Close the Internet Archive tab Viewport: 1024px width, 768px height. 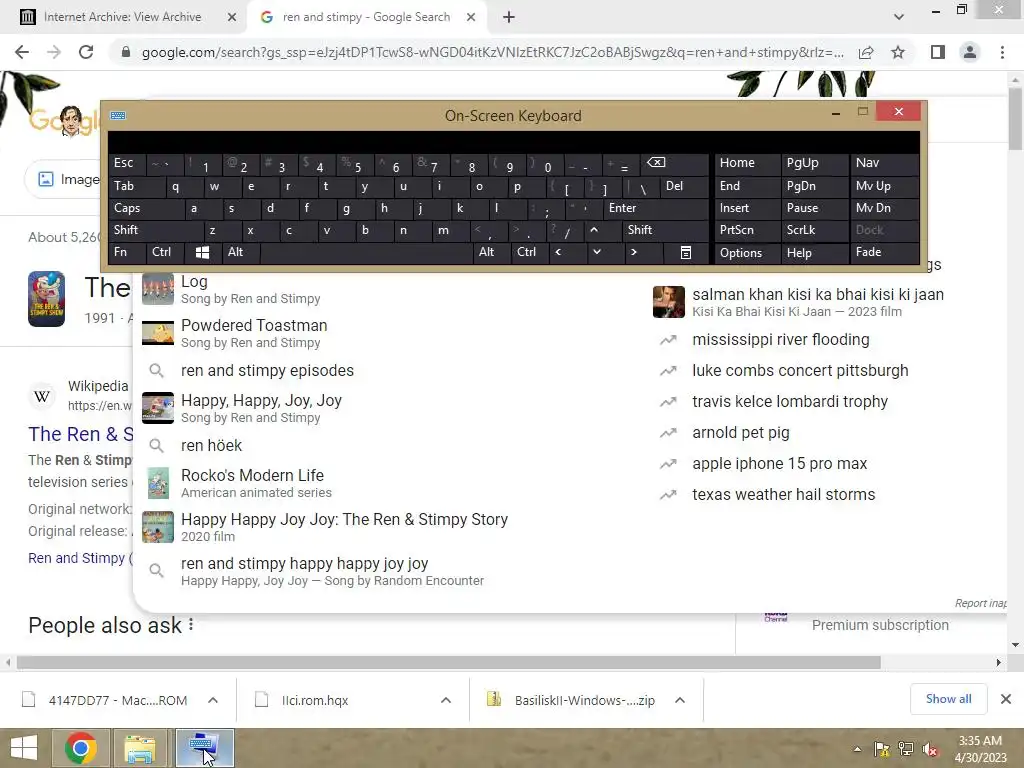(x=232, y=17)
